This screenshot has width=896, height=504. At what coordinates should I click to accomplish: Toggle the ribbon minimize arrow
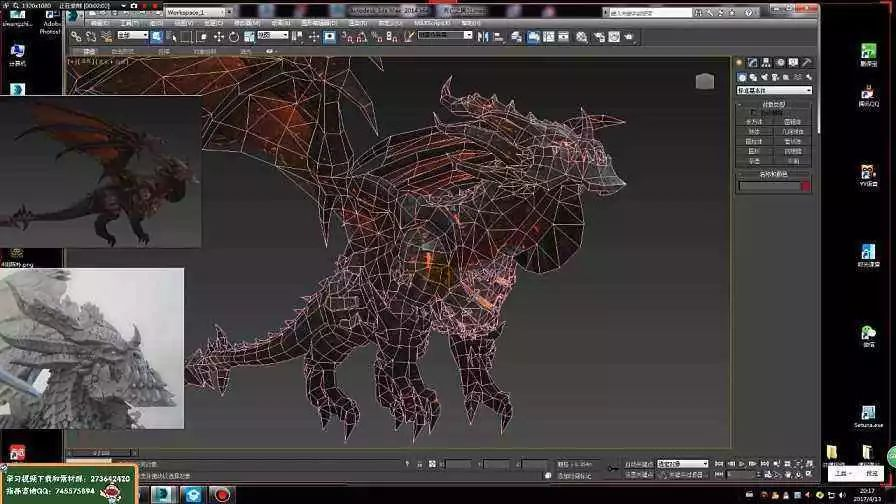point(270,51)
